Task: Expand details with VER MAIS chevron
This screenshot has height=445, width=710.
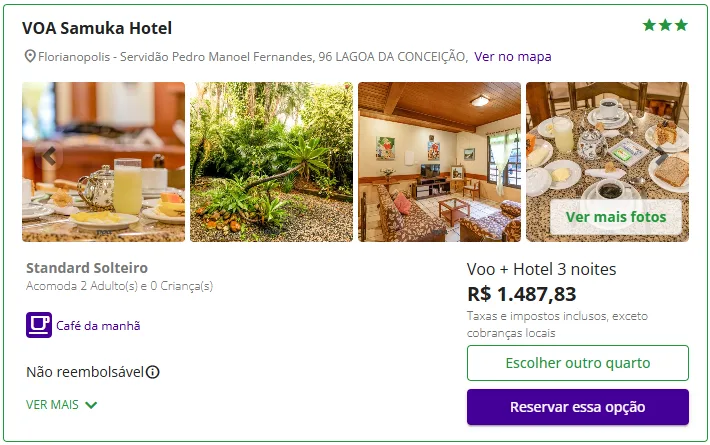Action: pos(91,405)
